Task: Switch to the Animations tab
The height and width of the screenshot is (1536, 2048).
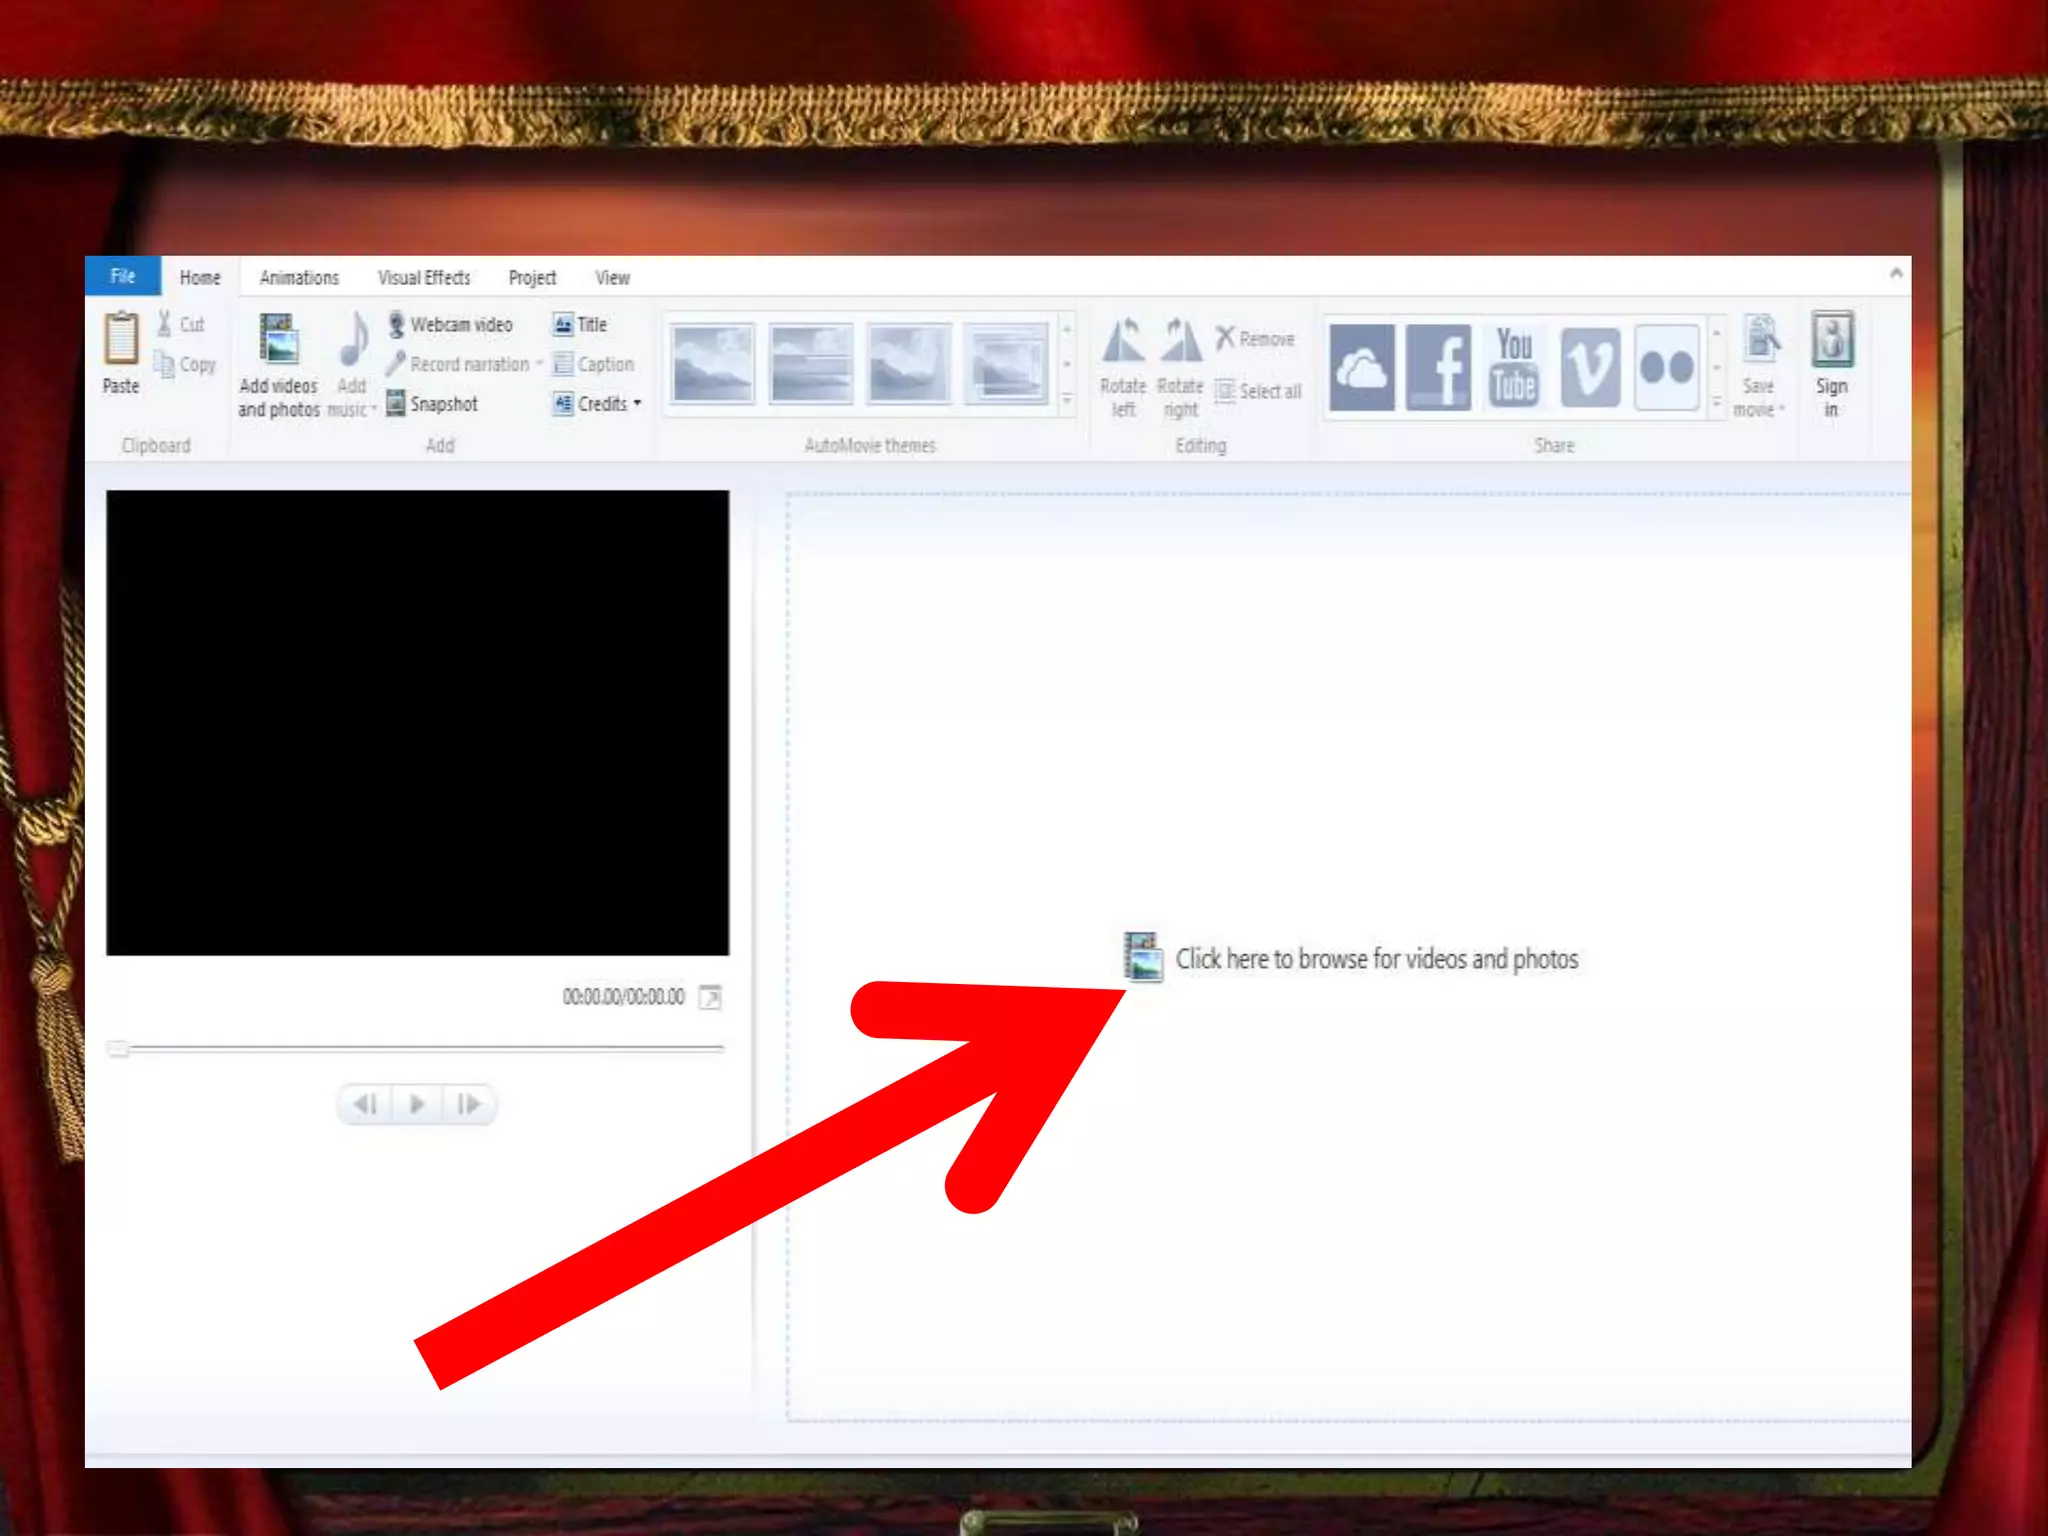Action: (x=299, y=278)
